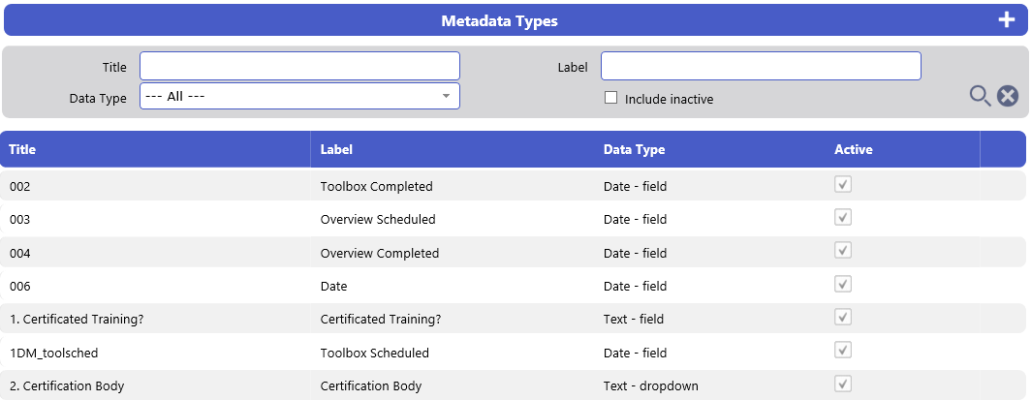Viewport: 1031px width, 400px height.
Task: Click the 'Overview Scheduled' label cell
Action: click(x=377, y=219)
